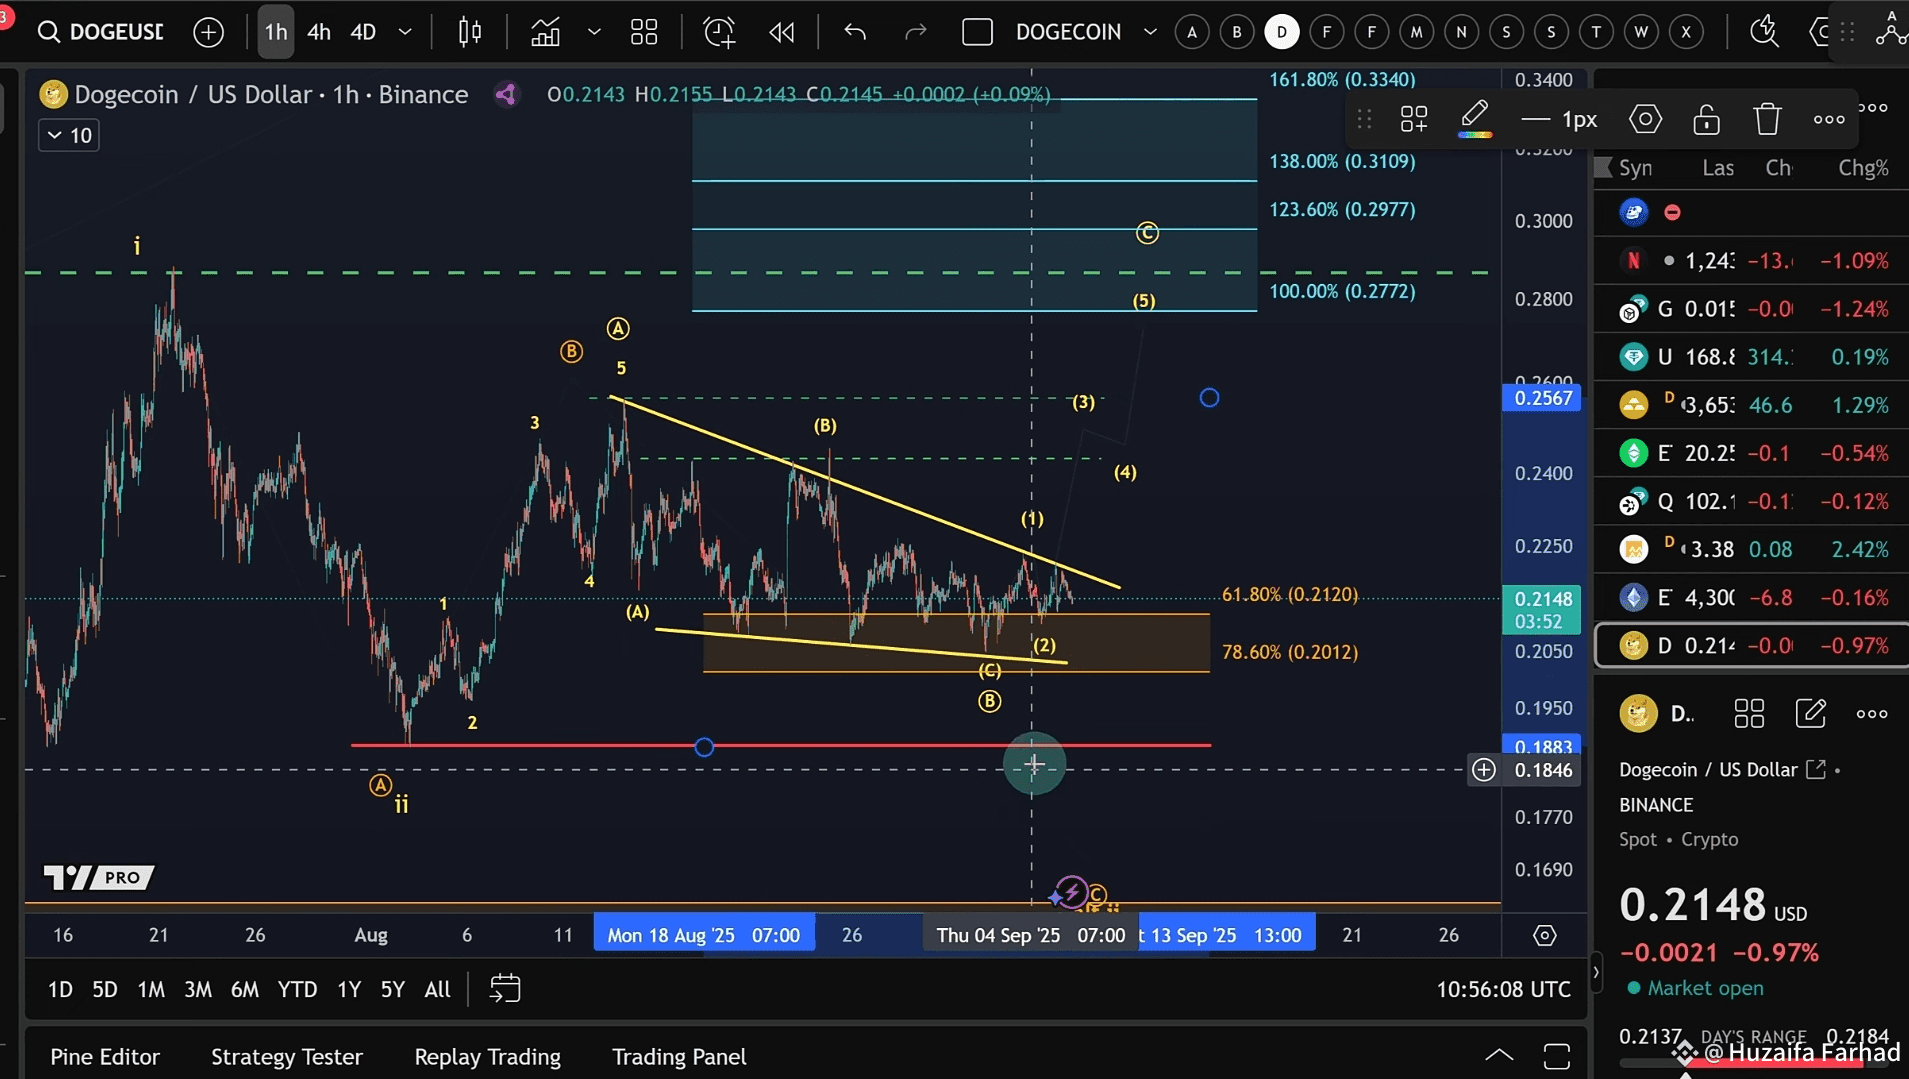Screen dimensions: 1909x1079
Task: Open timezone menu at 10:56:08 UTC
Action: [1503, 989]
